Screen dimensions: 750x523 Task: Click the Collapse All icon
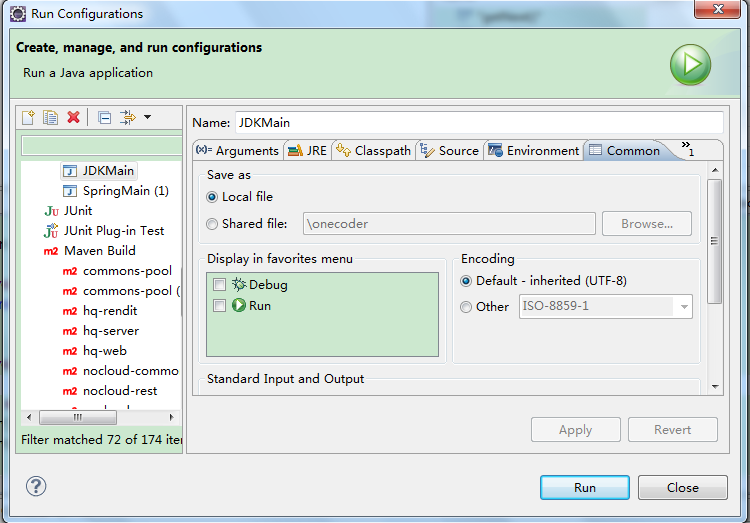pos(105,118)
